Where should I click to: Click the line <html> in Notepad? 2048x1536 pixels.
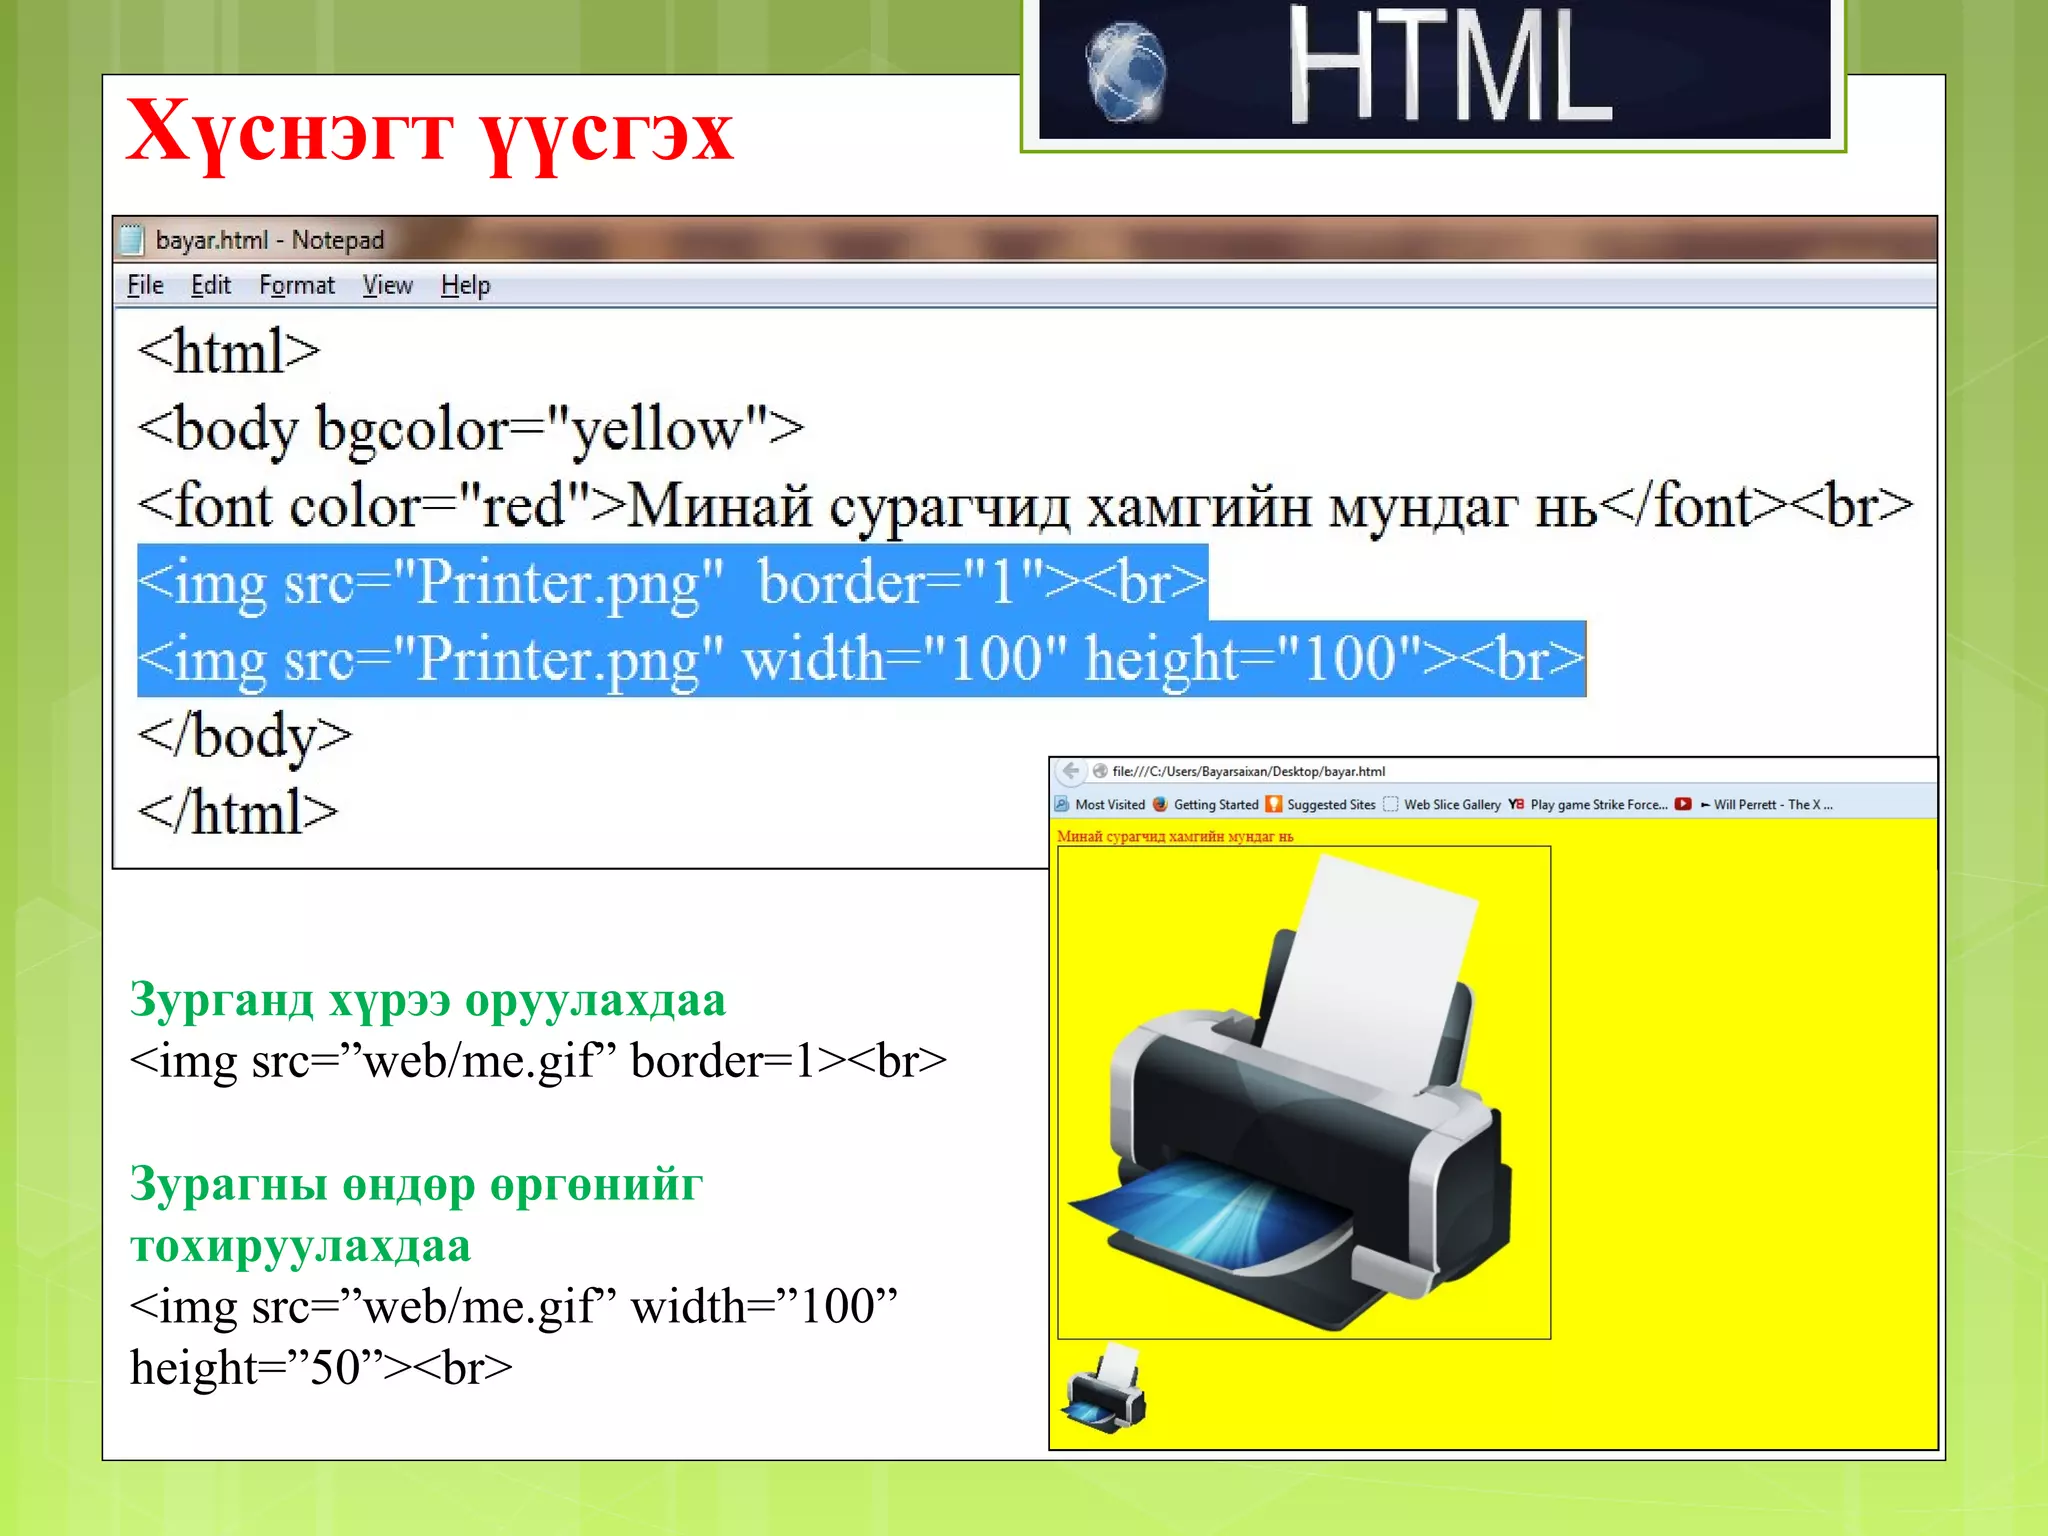coord(229,351)
